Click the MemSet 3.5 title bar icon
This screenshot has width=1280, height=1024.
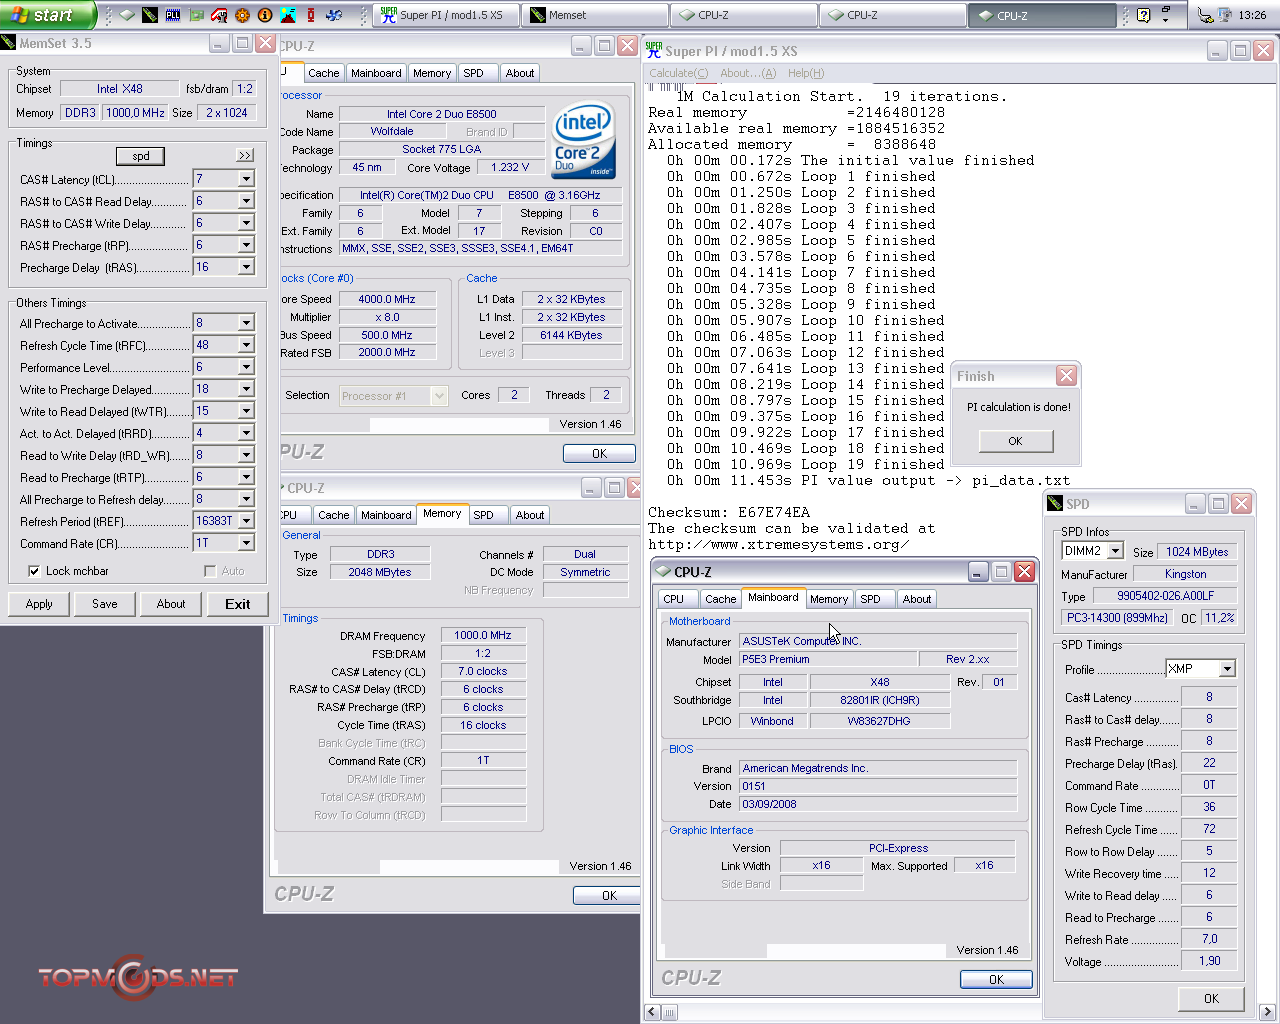click(x=9, y=43)
